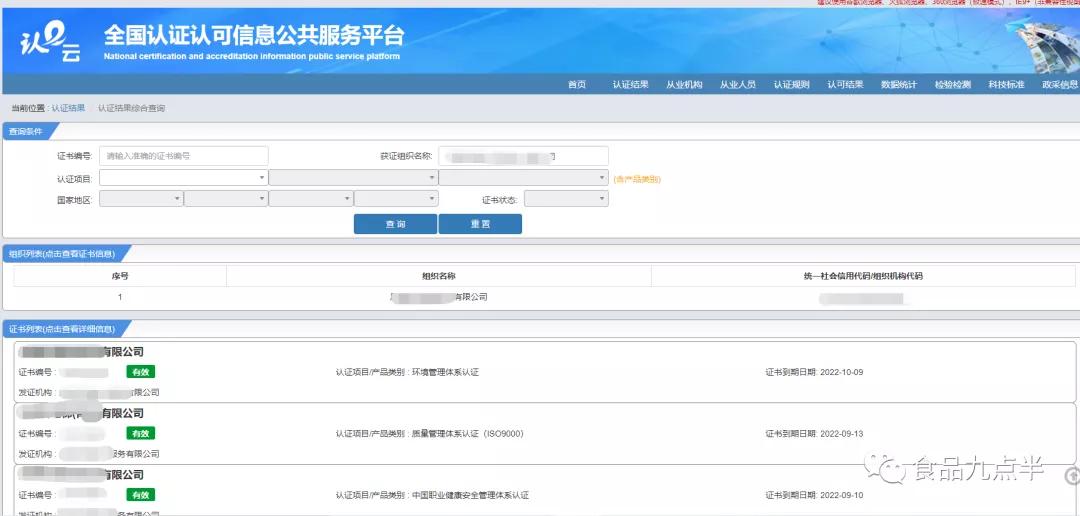Click the 有效 badge on 职业健康安全 certificate
The width and height of the screenshot is (1080, 516).
pos(141,495)
